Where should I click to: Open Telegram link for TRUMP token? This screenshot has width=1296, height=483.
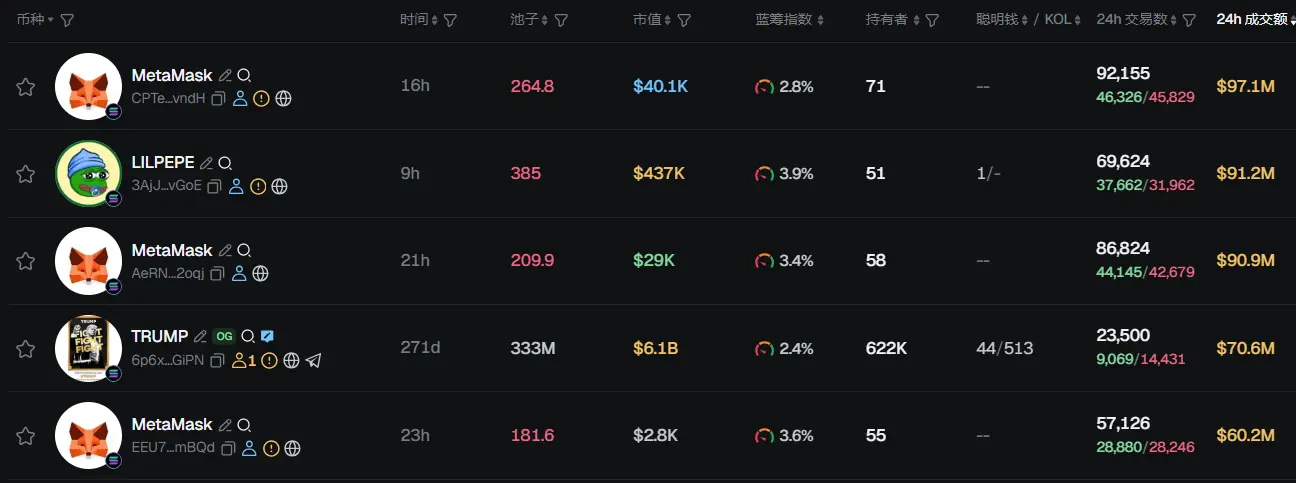click(314, 360)
